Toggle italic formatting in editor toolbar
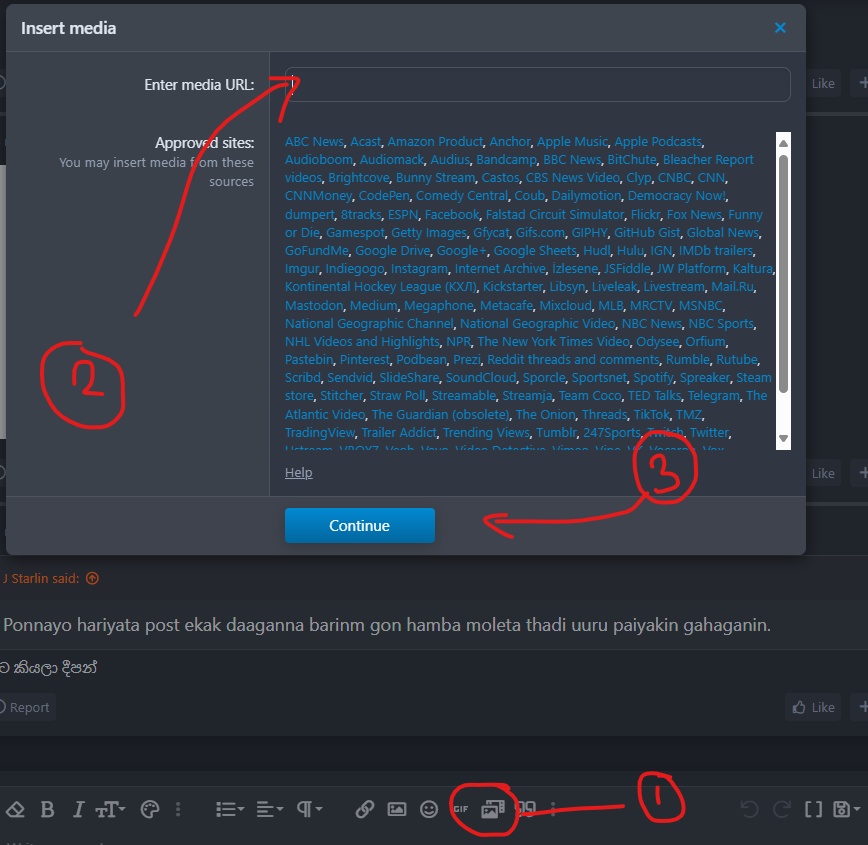 79,810
